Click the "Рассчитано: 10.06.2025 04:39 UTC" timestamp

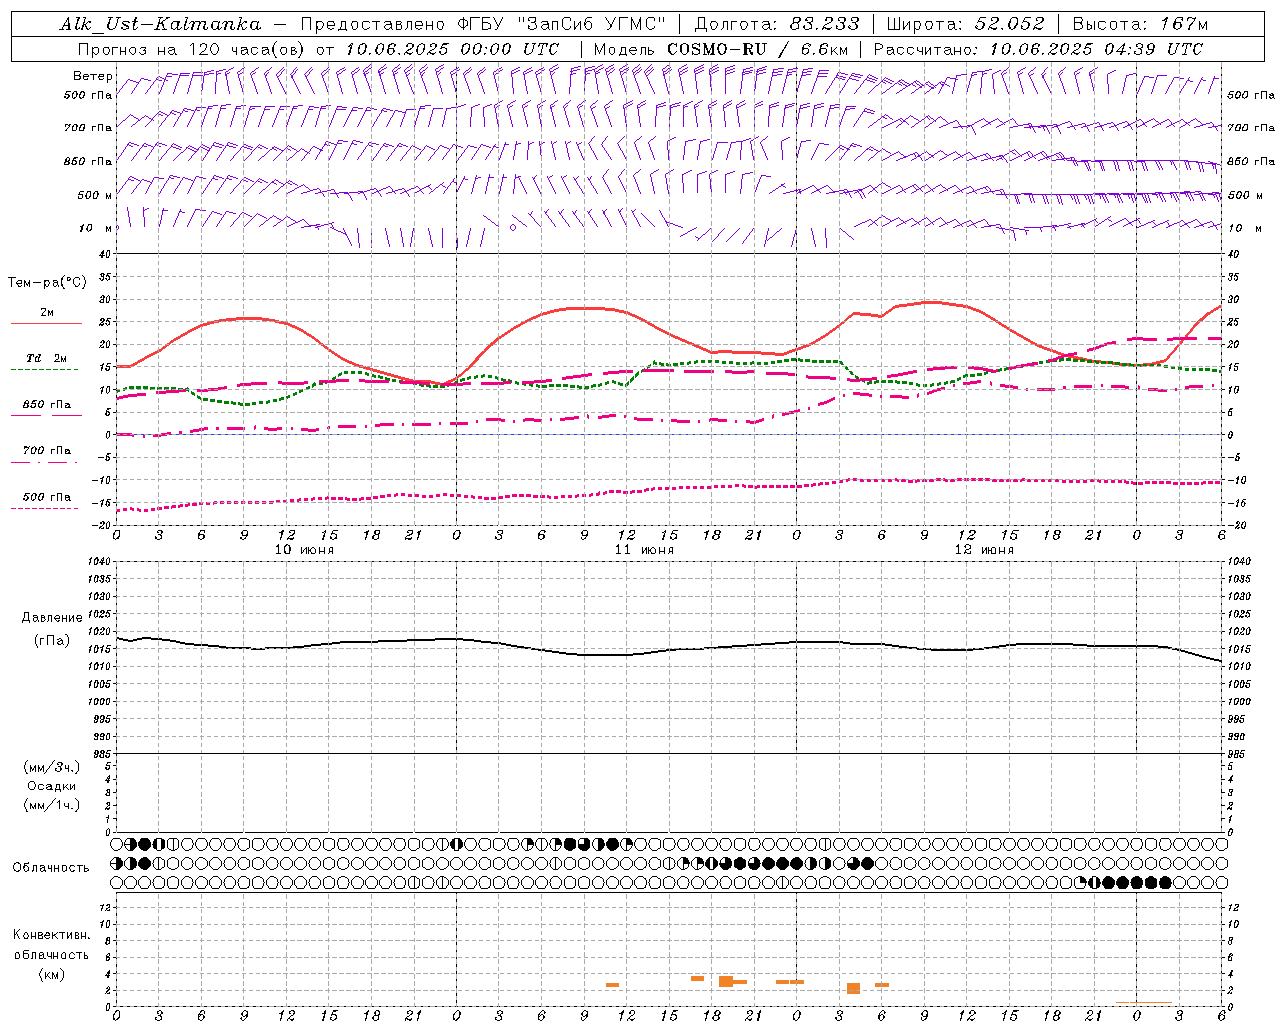click(x=1038, y=49)
